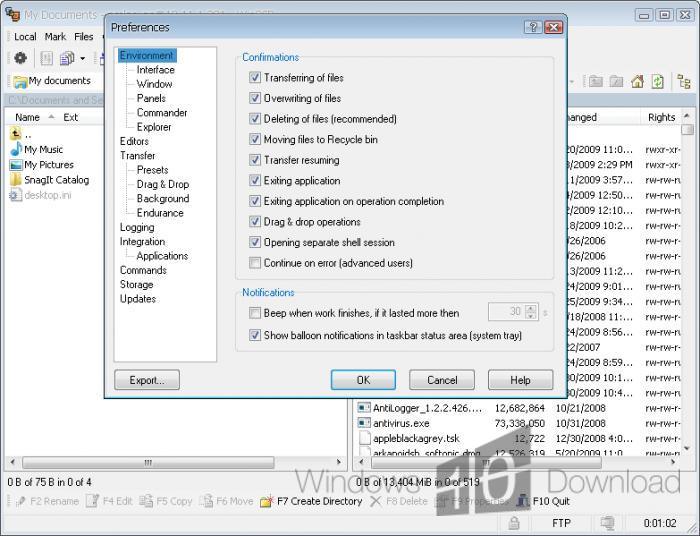Toggle Transfer resuming checkbox
The image size is (700, 536).
point(254,159)
